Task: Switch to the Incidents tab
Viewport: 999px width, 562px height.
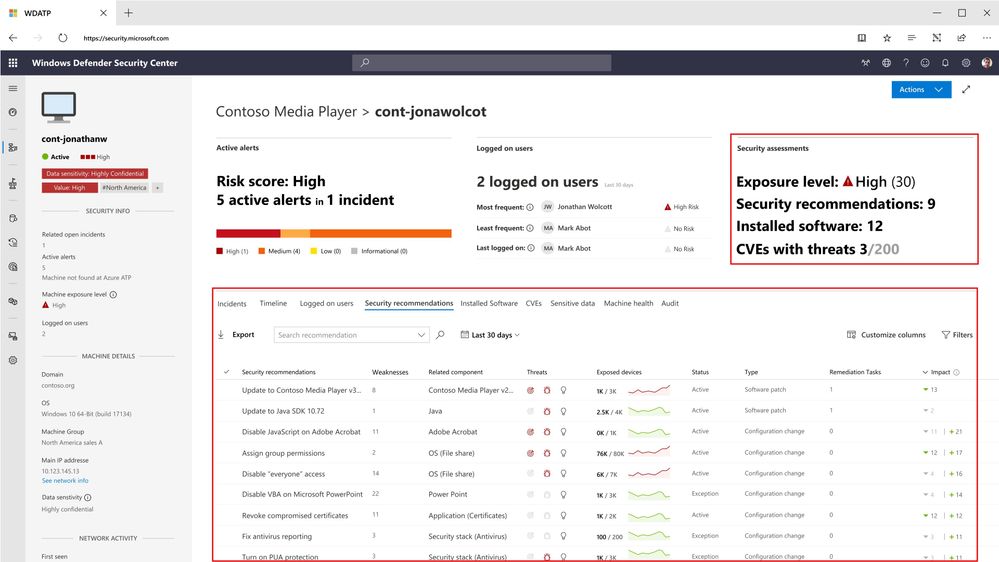Action: [x=232, y=303]
